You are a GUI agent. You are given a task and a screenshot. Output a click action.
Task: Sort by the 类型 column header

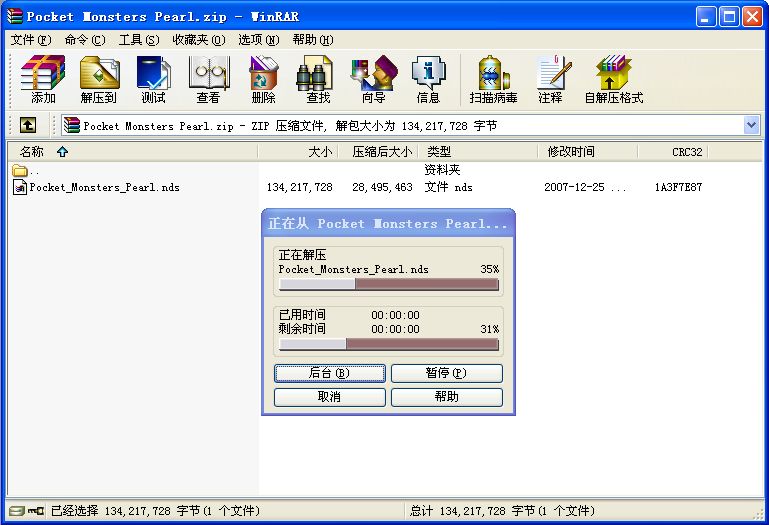(x=478, y=152)
